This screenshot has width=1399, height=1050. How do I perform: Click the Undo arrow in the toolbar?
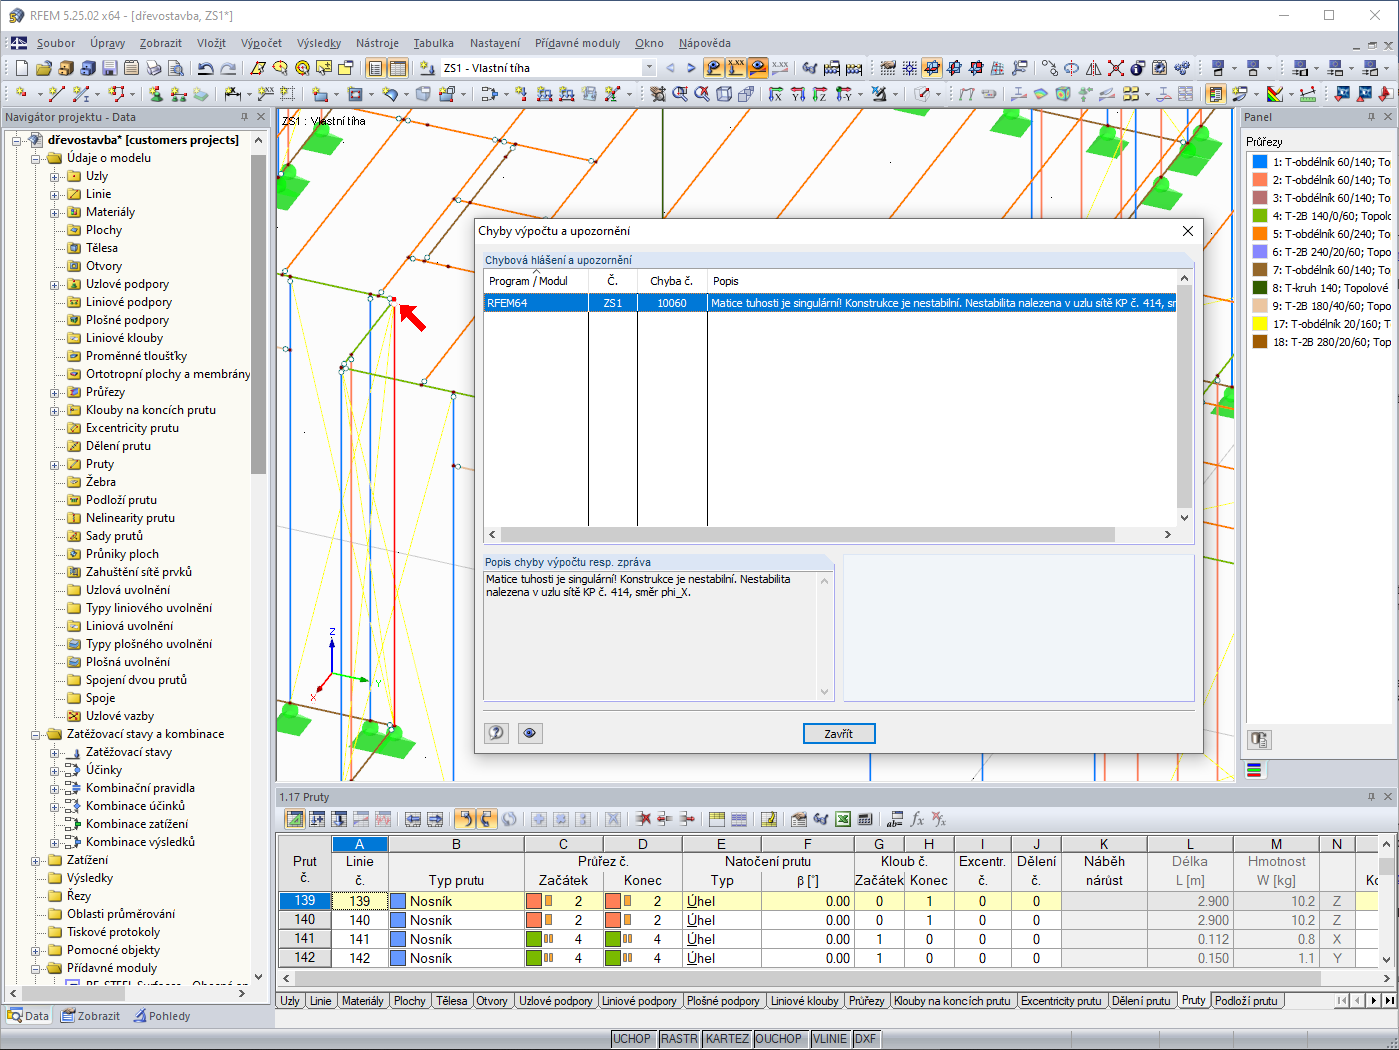205,68
